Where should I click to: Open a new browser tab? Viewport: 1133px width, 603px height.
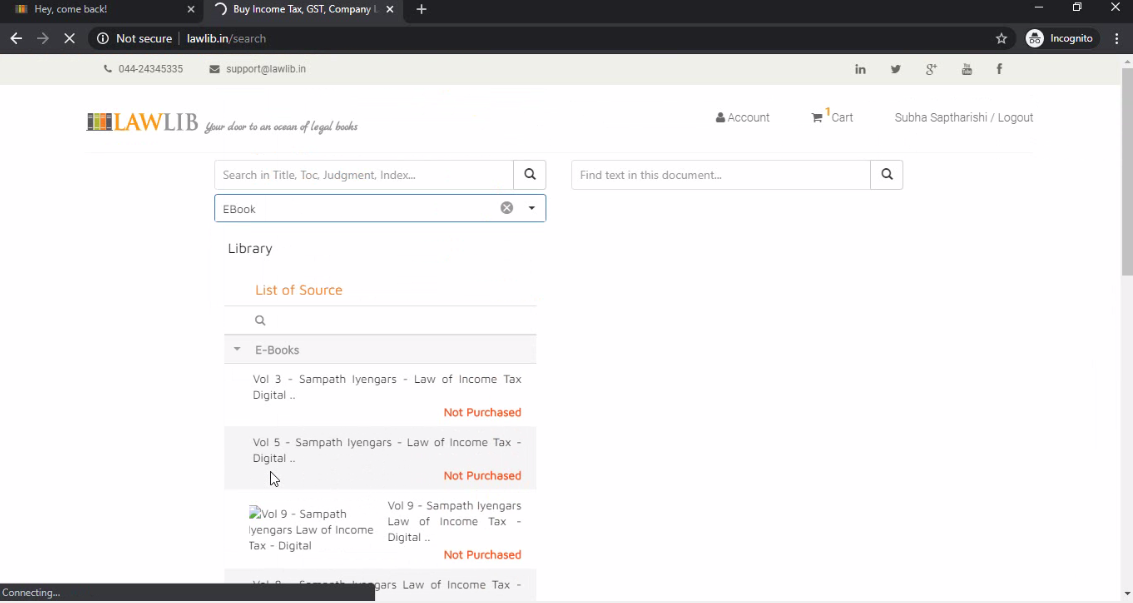(x=421, y=9)
